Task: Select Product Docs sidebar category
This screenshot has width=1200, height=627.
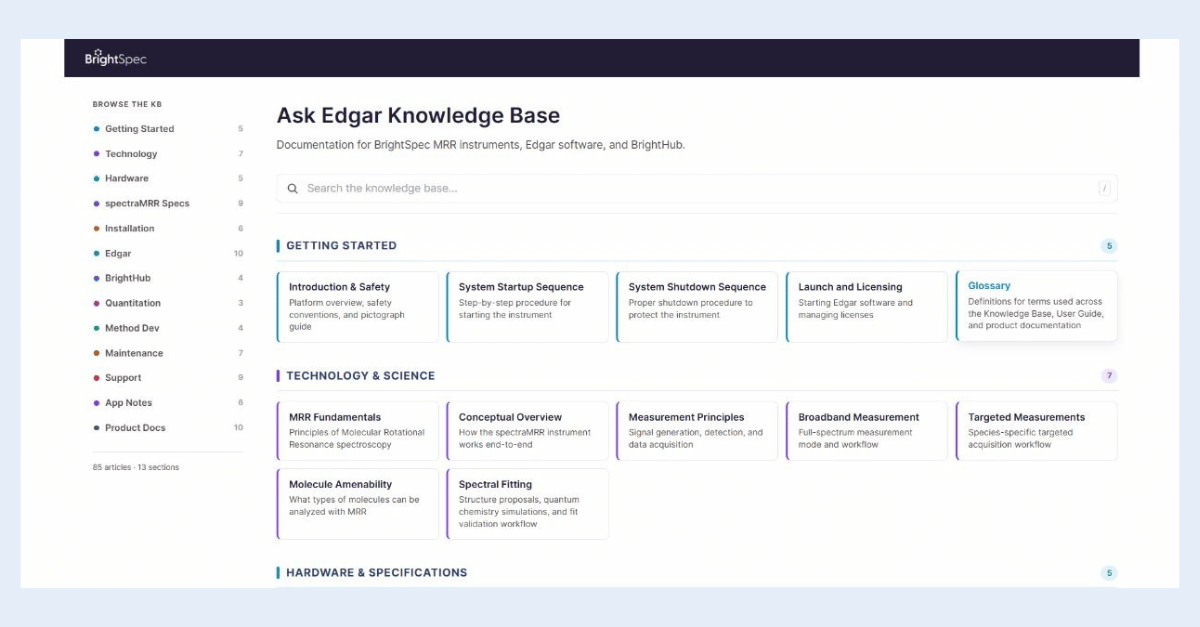Action: click(x=168, y=428)
